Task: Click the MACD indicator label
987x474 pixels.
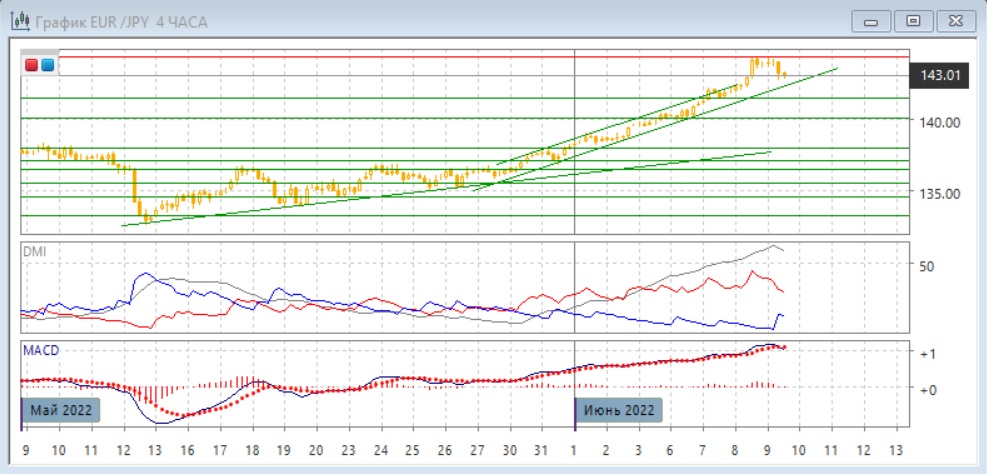Action: pos(41,350)
